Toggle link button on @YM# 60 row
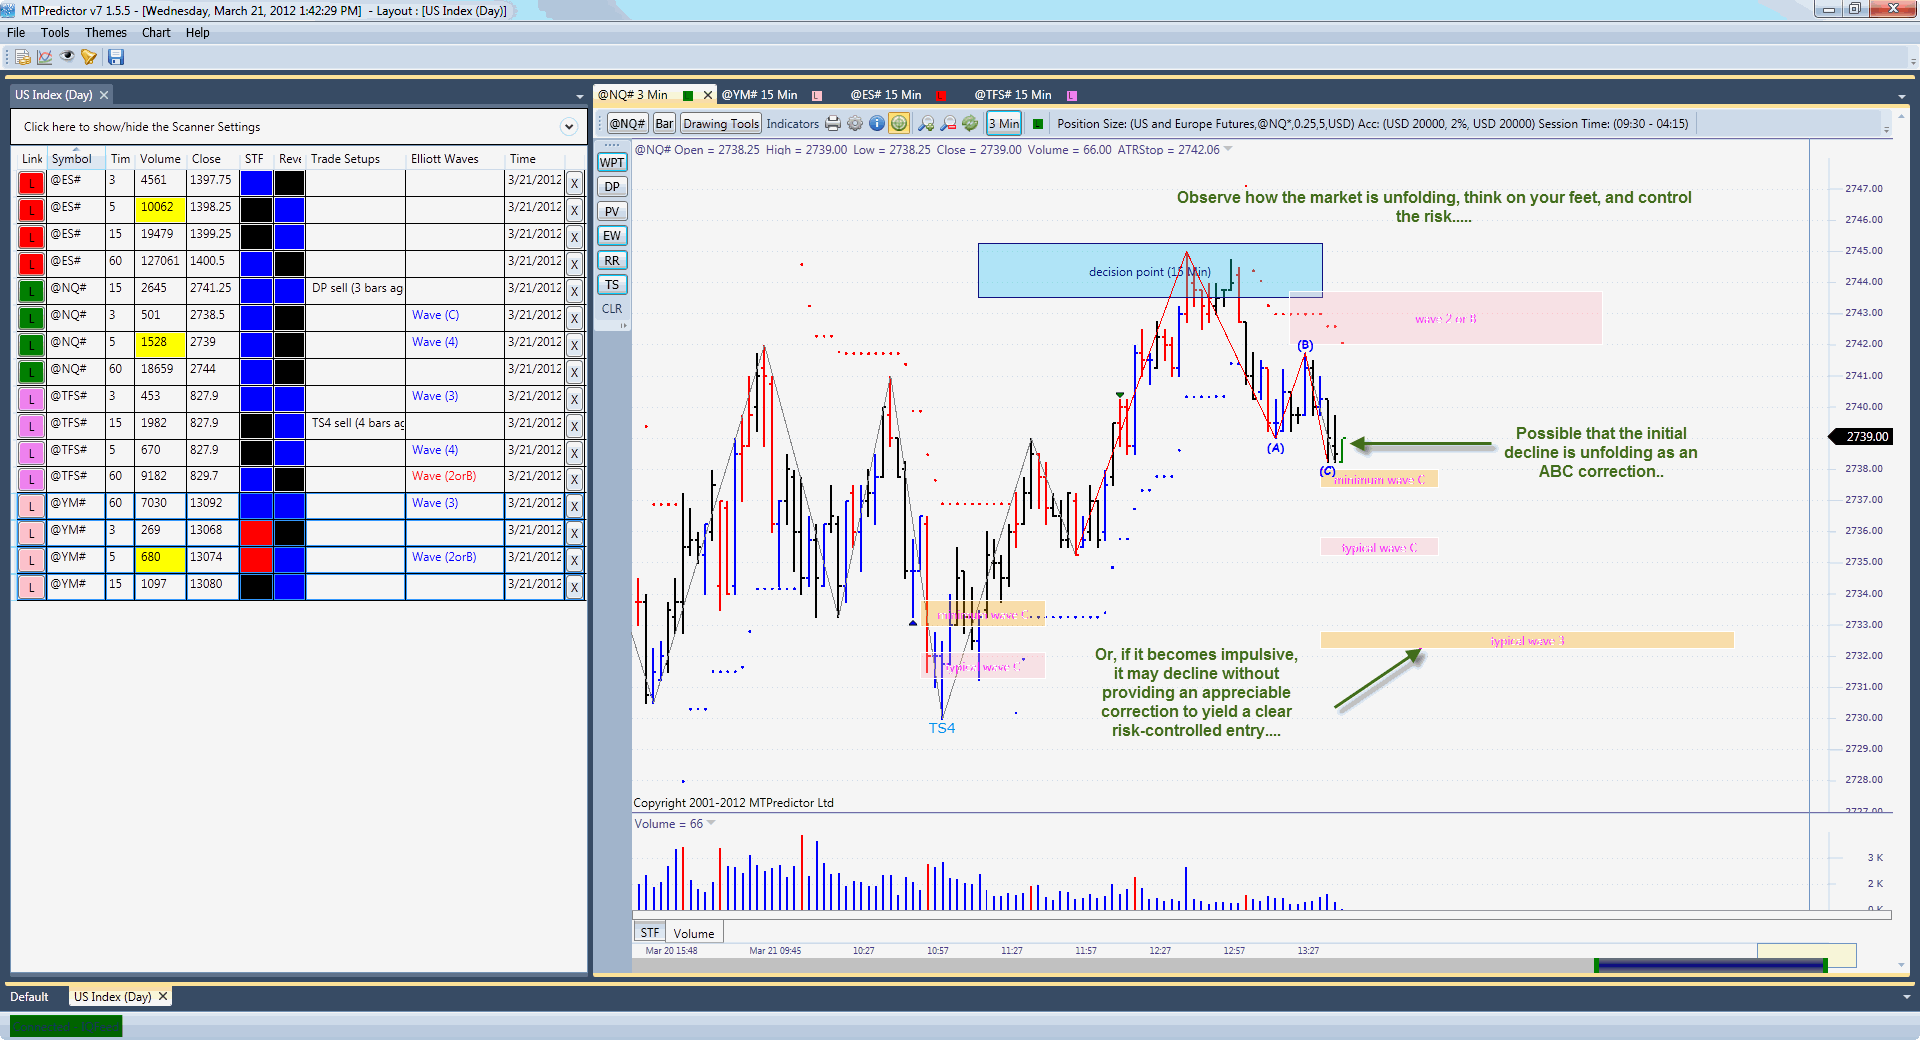Screen dimensions: 1920x1040 point(32,506)
